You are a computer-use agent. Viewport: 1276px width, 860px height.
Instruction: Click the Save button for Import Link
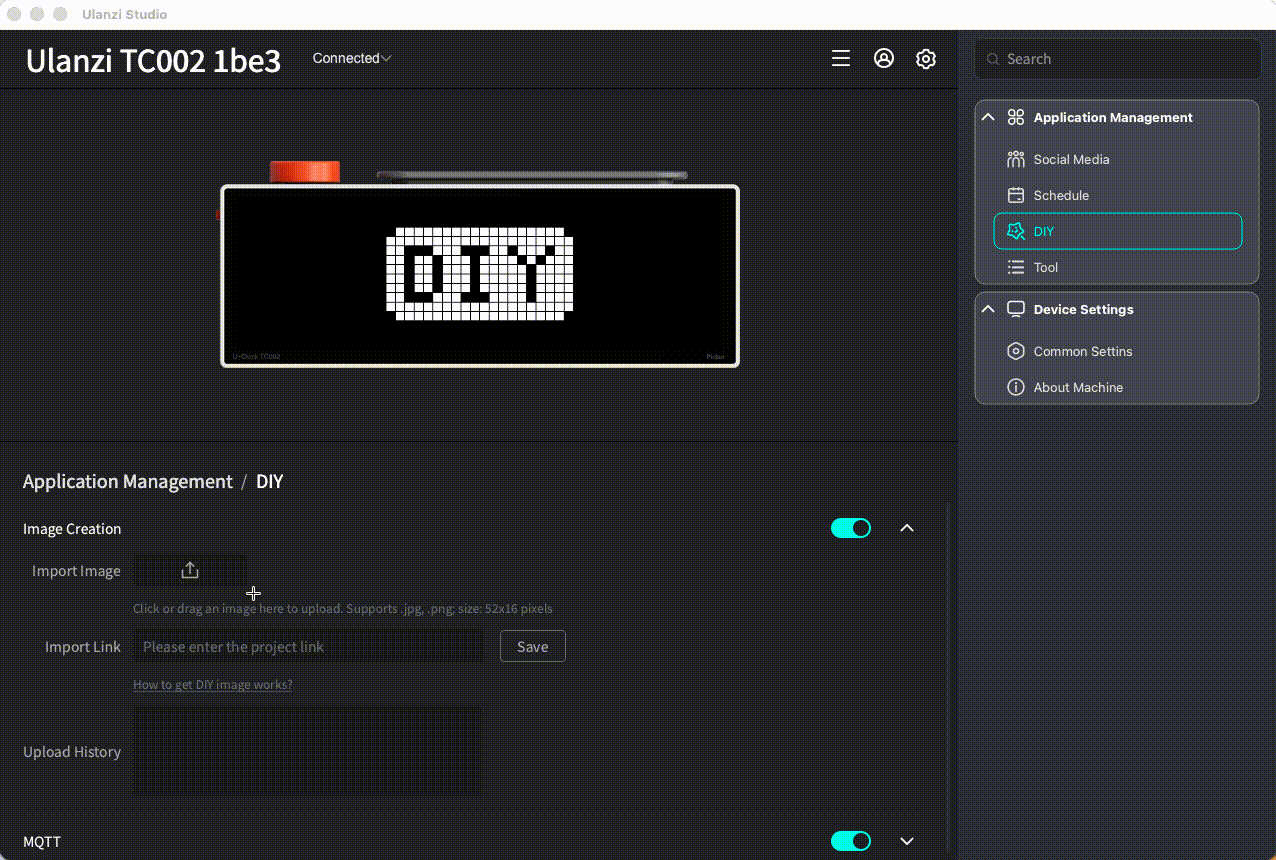pyautogui.click(x=533, y=646)
